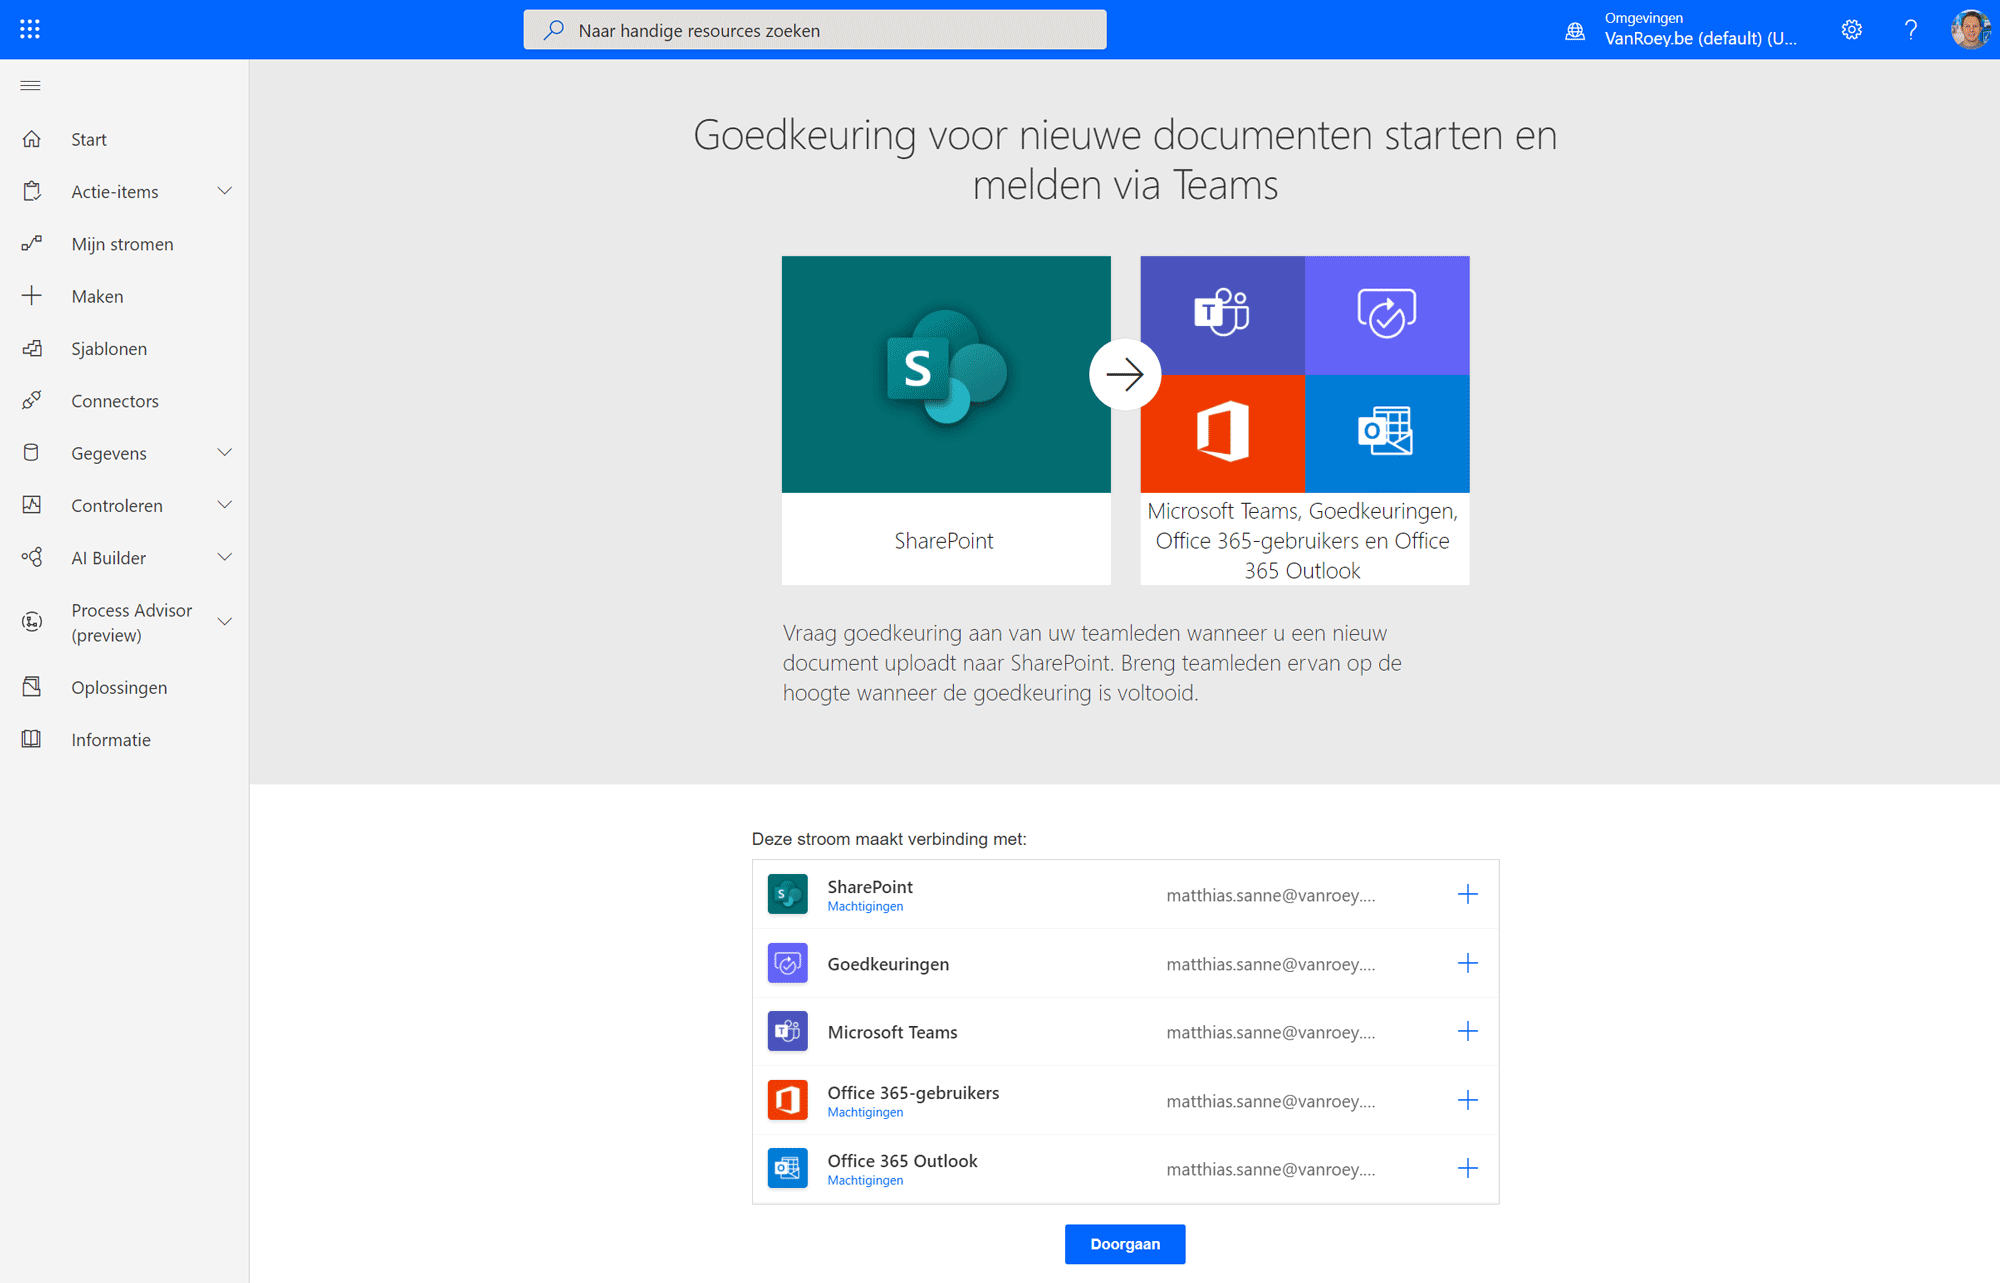Open Machtigingen link under Office 365 Outlook
2000x1283 pixels.
click(x=865, y=1180)
